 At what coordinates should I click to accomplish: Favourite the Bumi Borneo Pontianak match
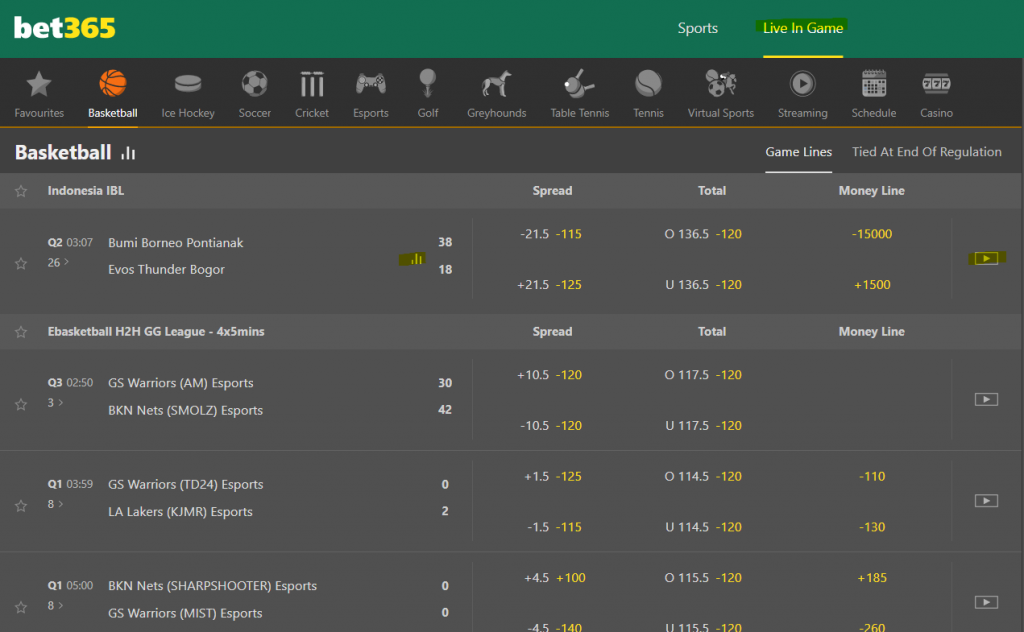pos(21,264)
